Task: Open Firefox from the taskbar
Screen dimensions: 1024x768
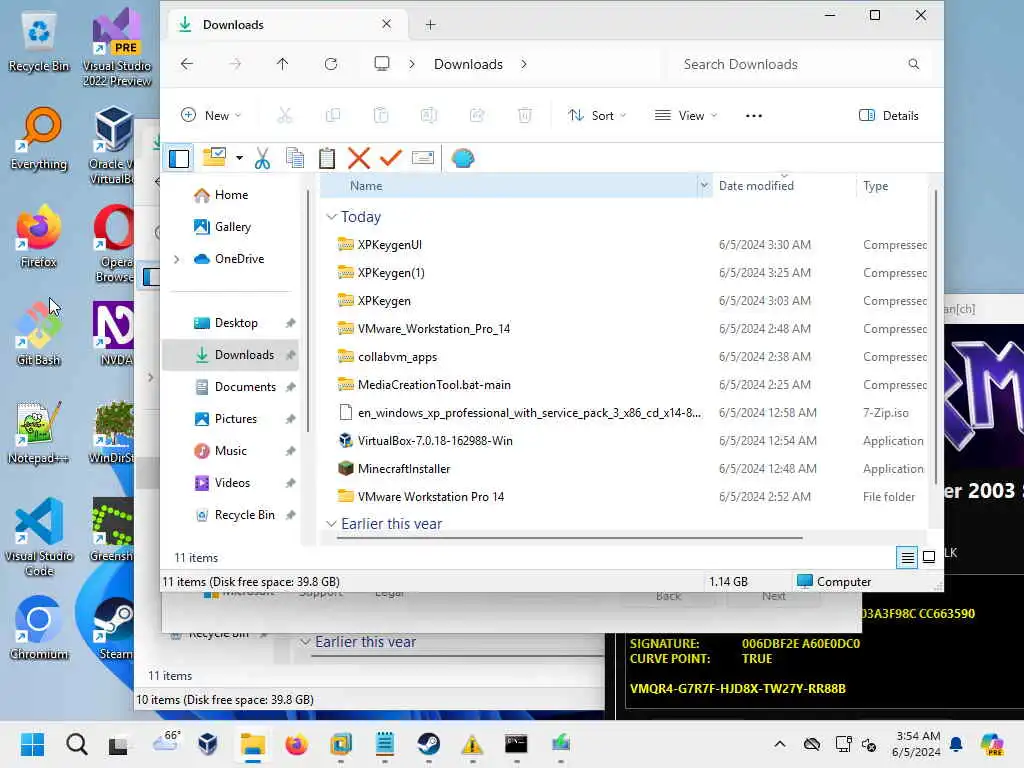Action: (x=296, y=744)
